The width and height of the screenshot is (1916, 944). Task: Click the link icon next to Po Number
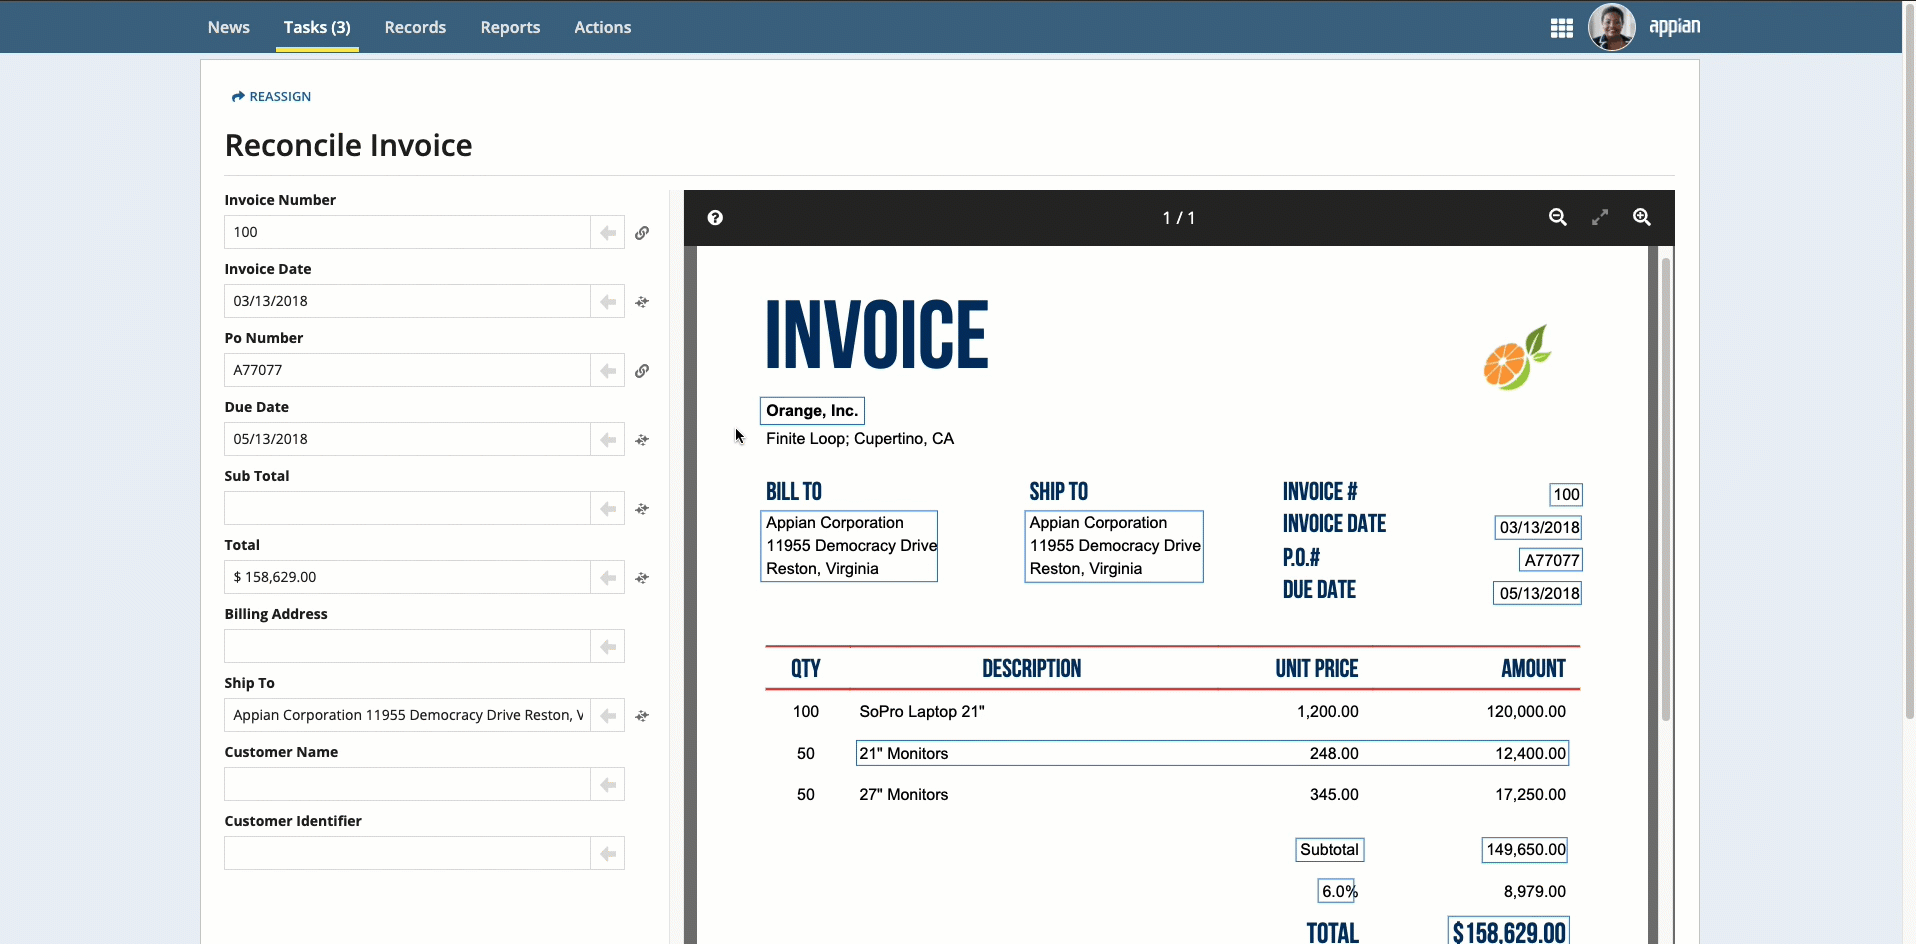tap(642, 370)
